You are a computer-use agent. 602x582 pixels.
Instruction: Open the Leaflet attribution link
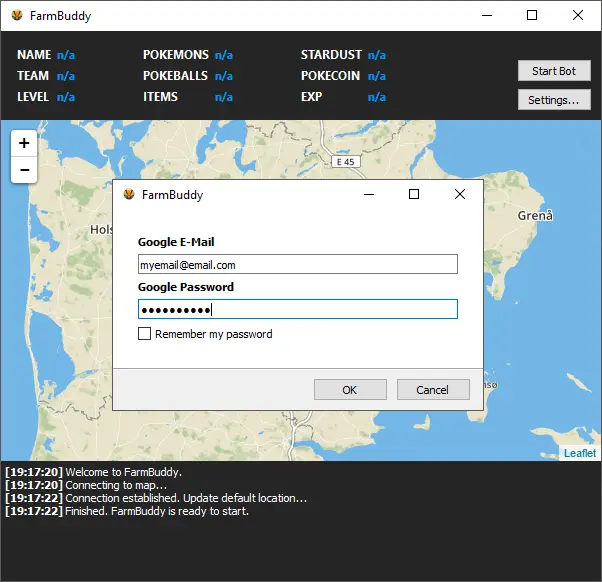[x=579, y=453]
